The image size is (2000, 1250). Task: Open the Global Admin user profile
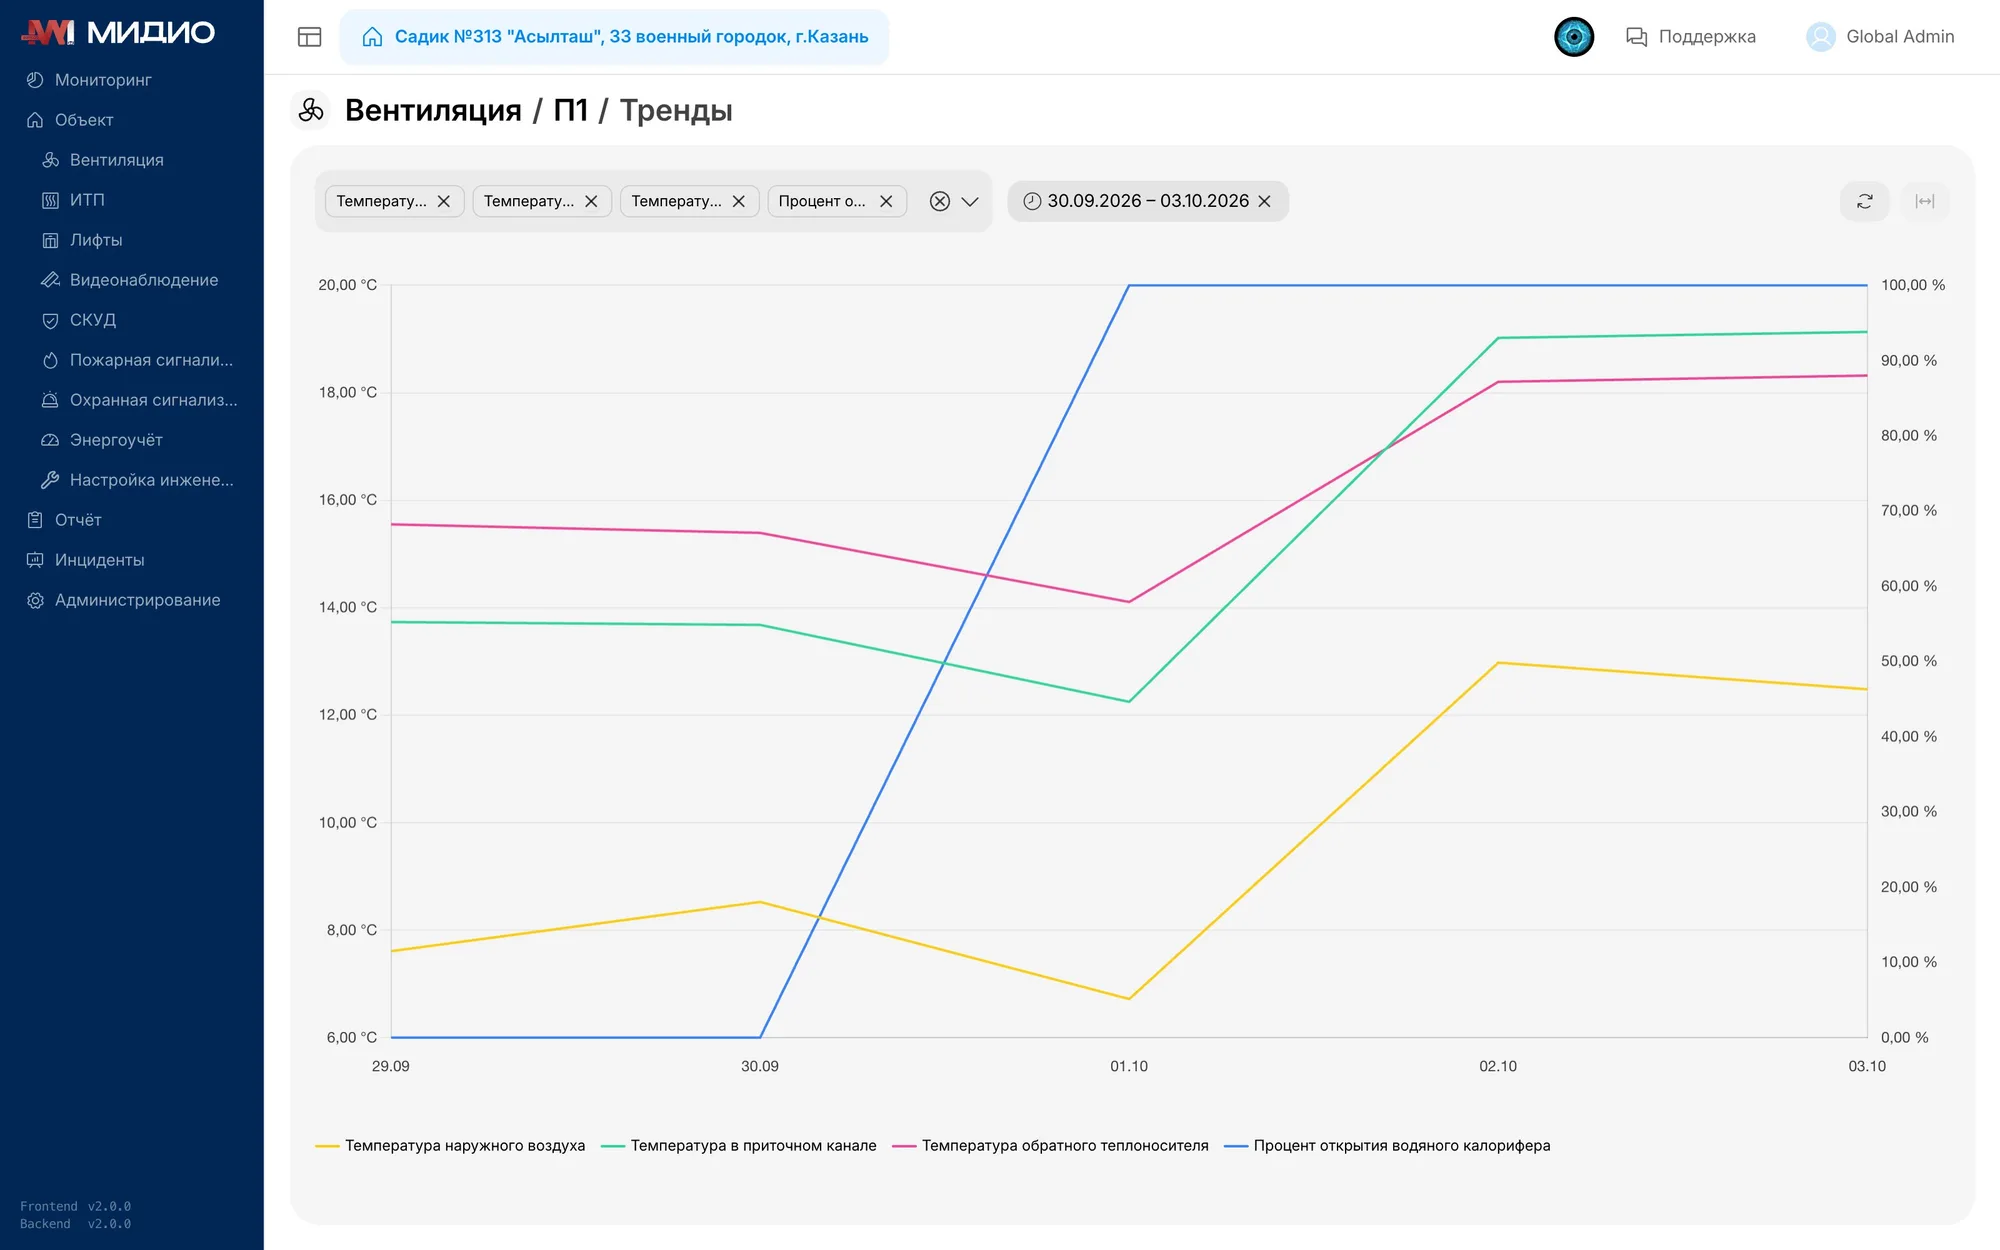pyautogui.click(x=1880, y=37)
